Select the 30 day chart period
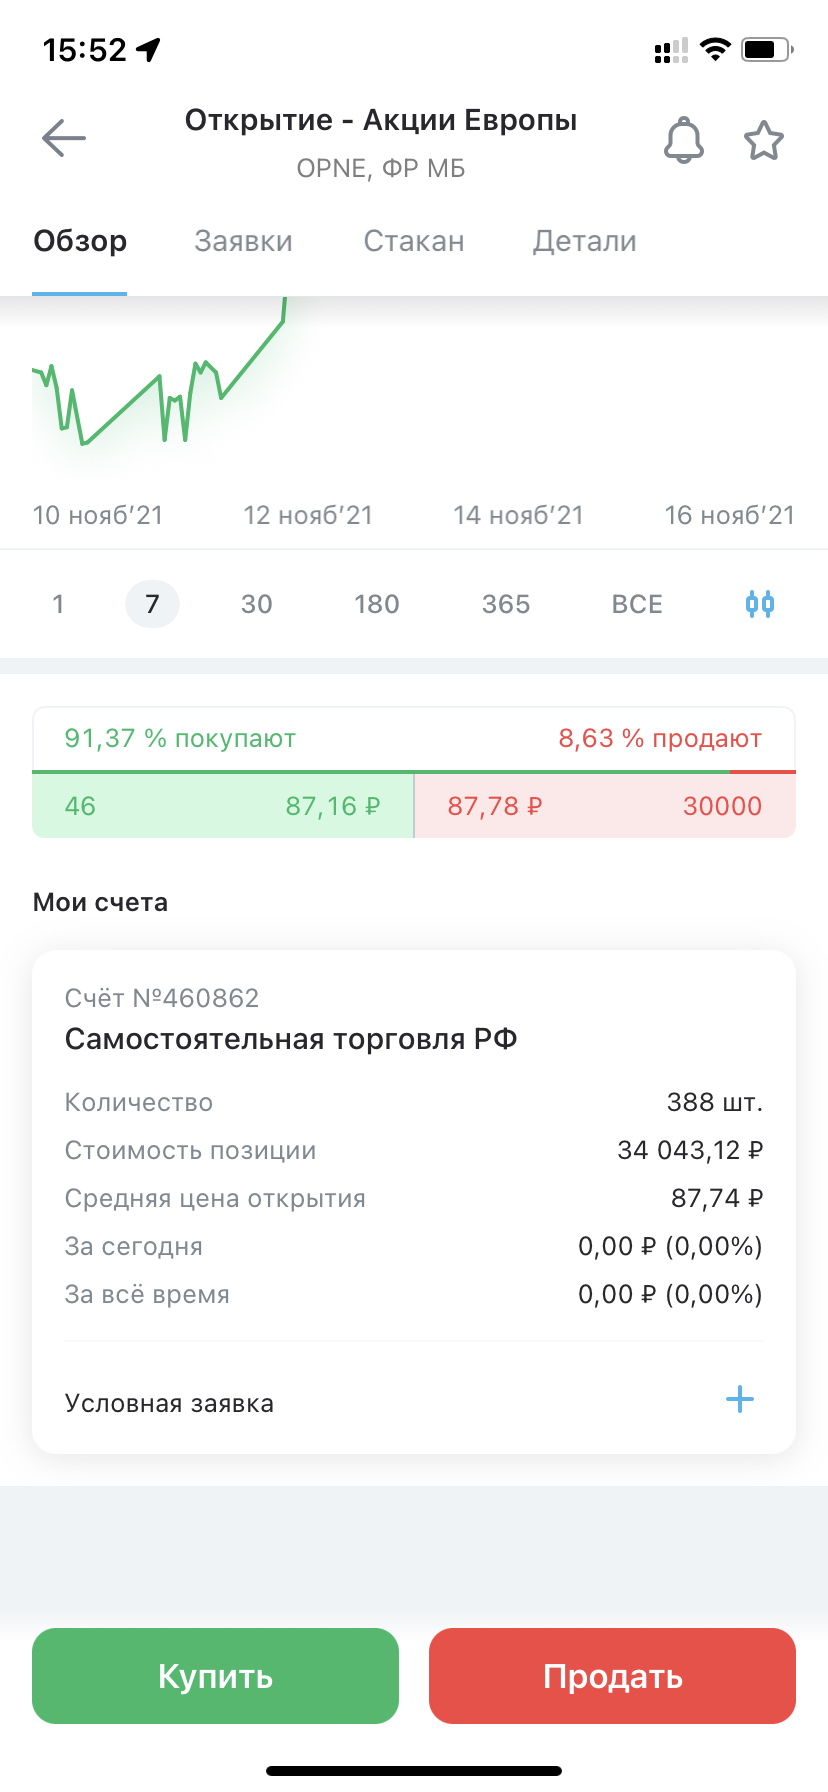 (257, 604)
